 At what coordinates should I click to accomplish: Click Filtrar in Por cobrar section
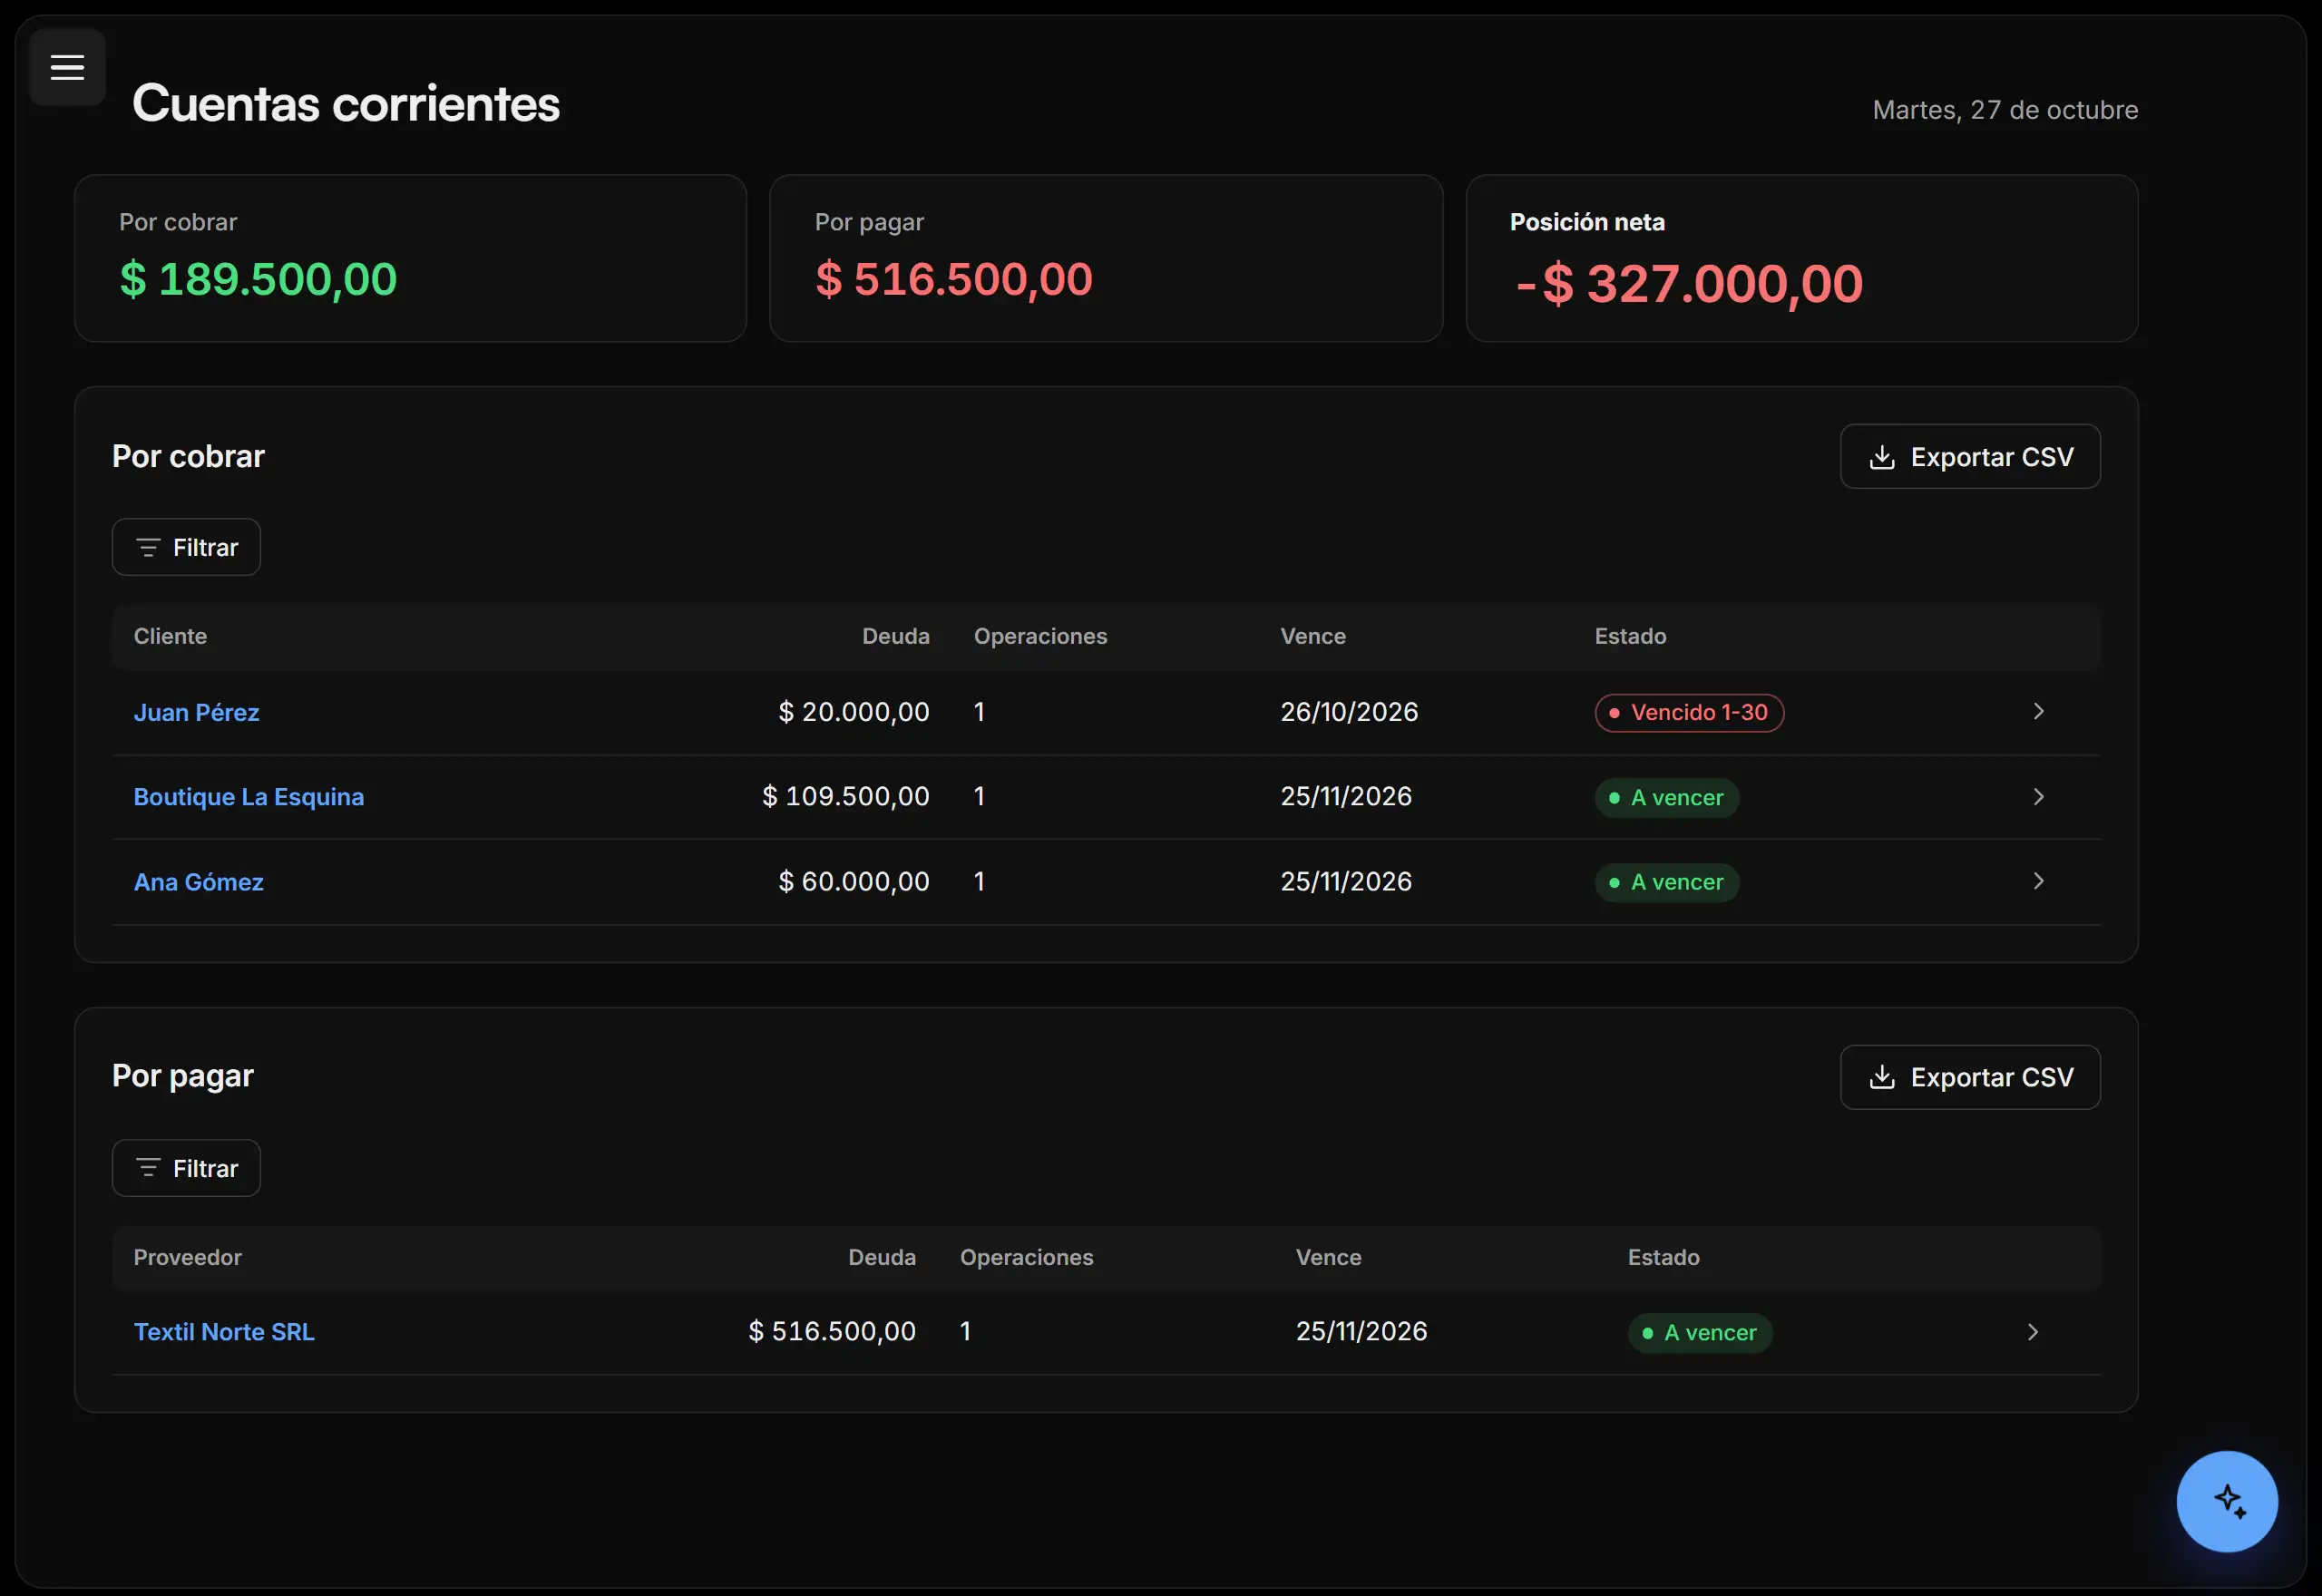click(x=186, y=547)
